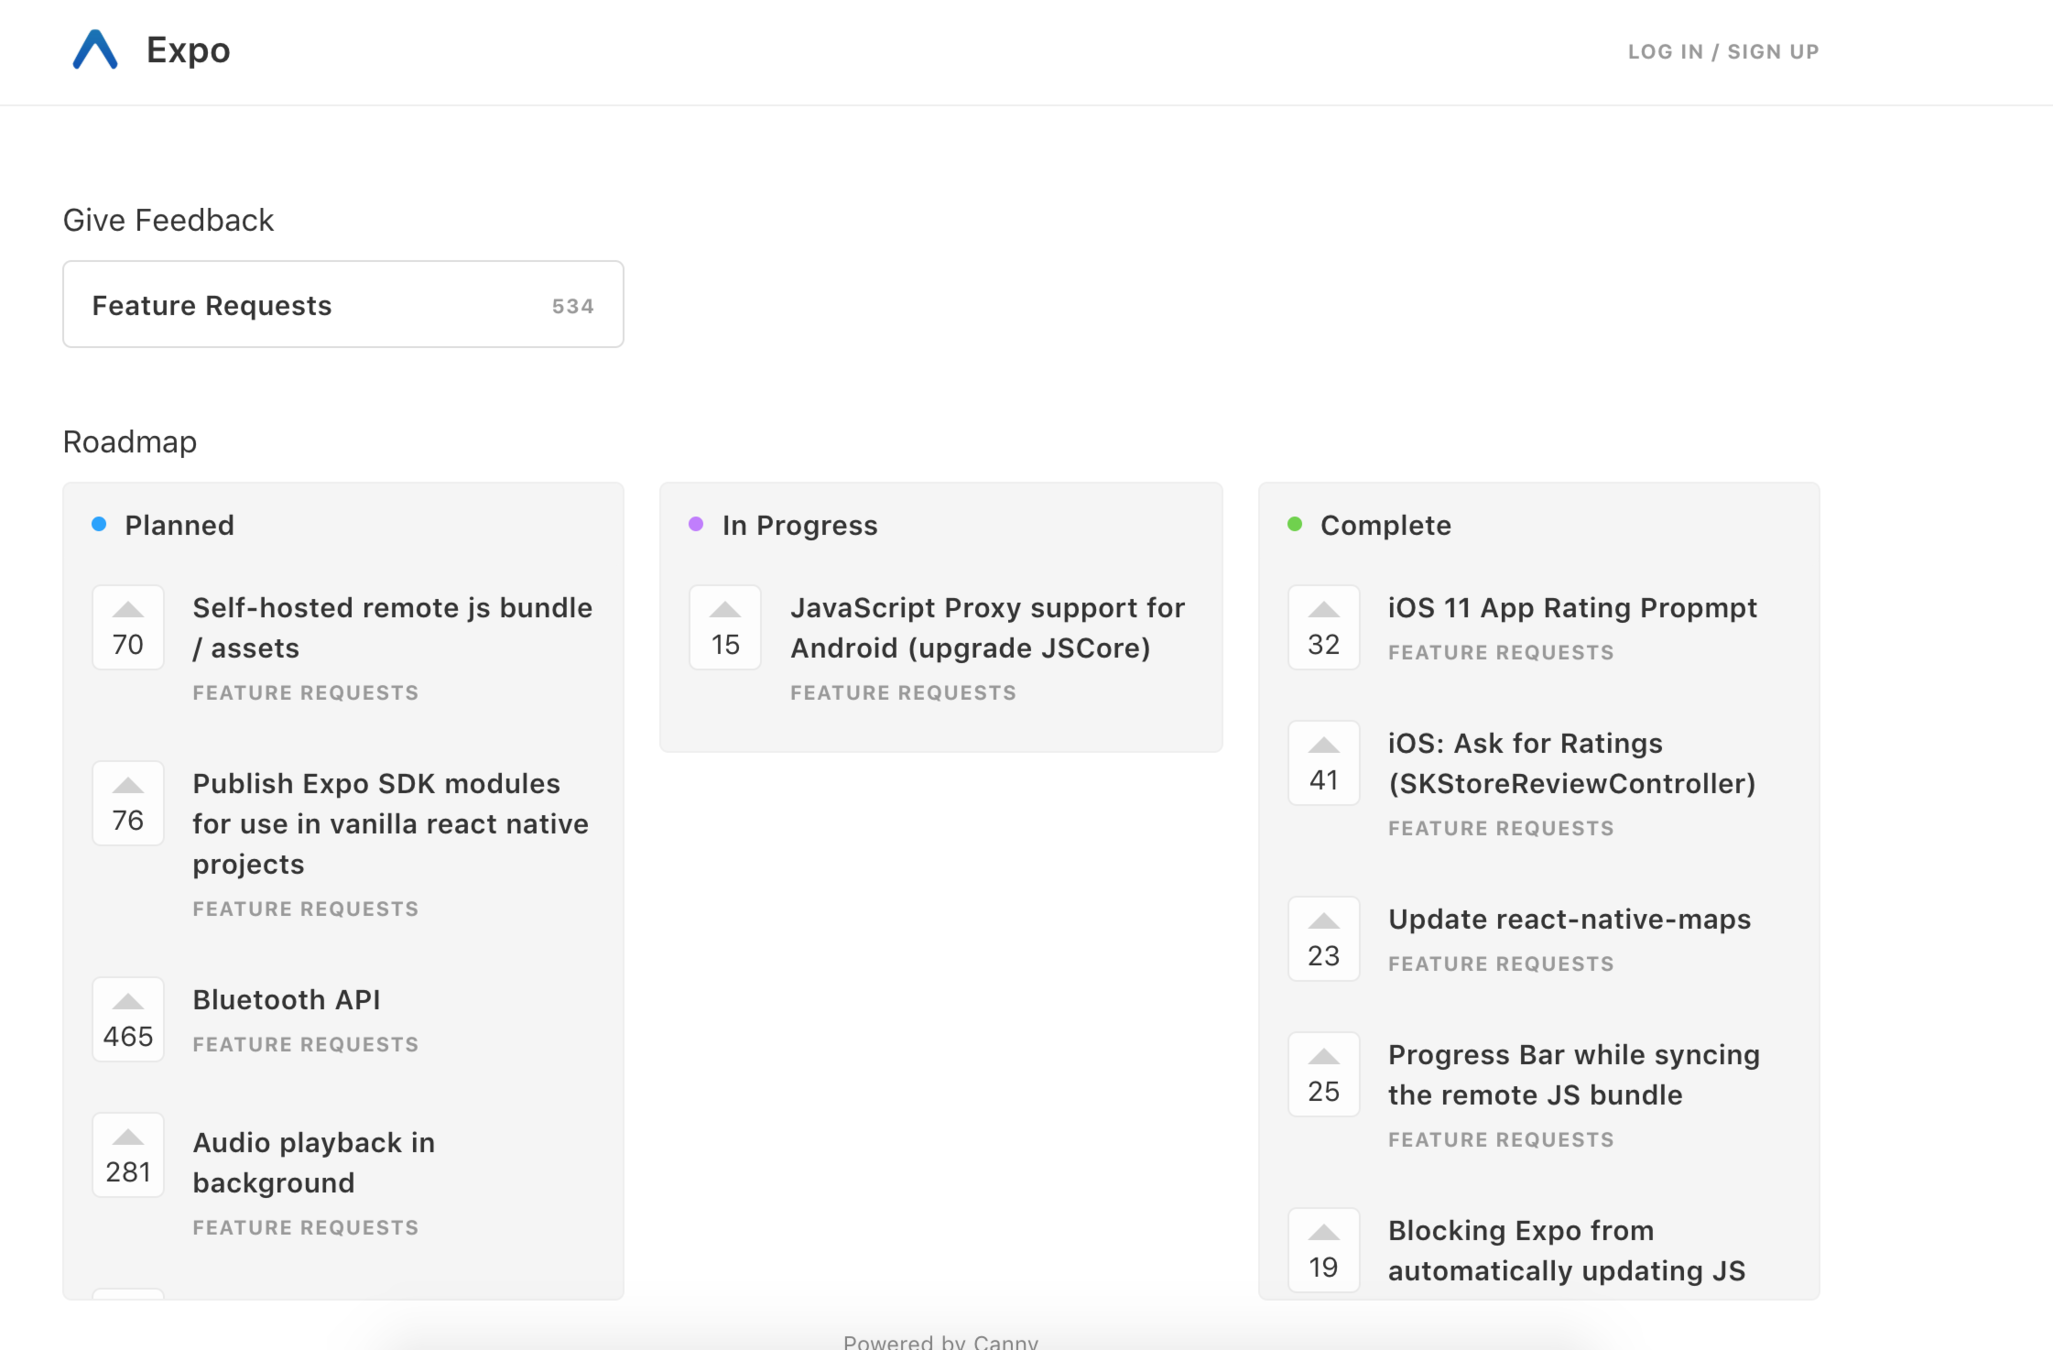
Task: Upvote Progress Bar while syncing post
Action: (1323, 1075)
